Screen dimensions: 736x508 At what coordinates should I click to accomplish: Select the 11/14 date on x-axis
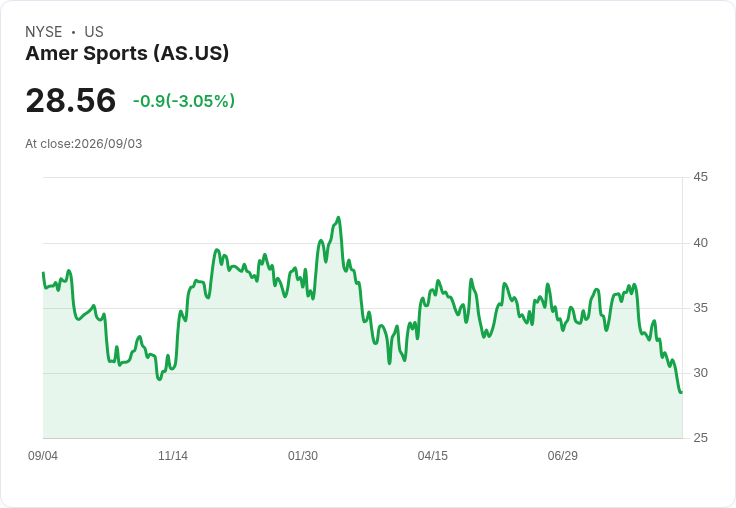(x=173, y=456)
